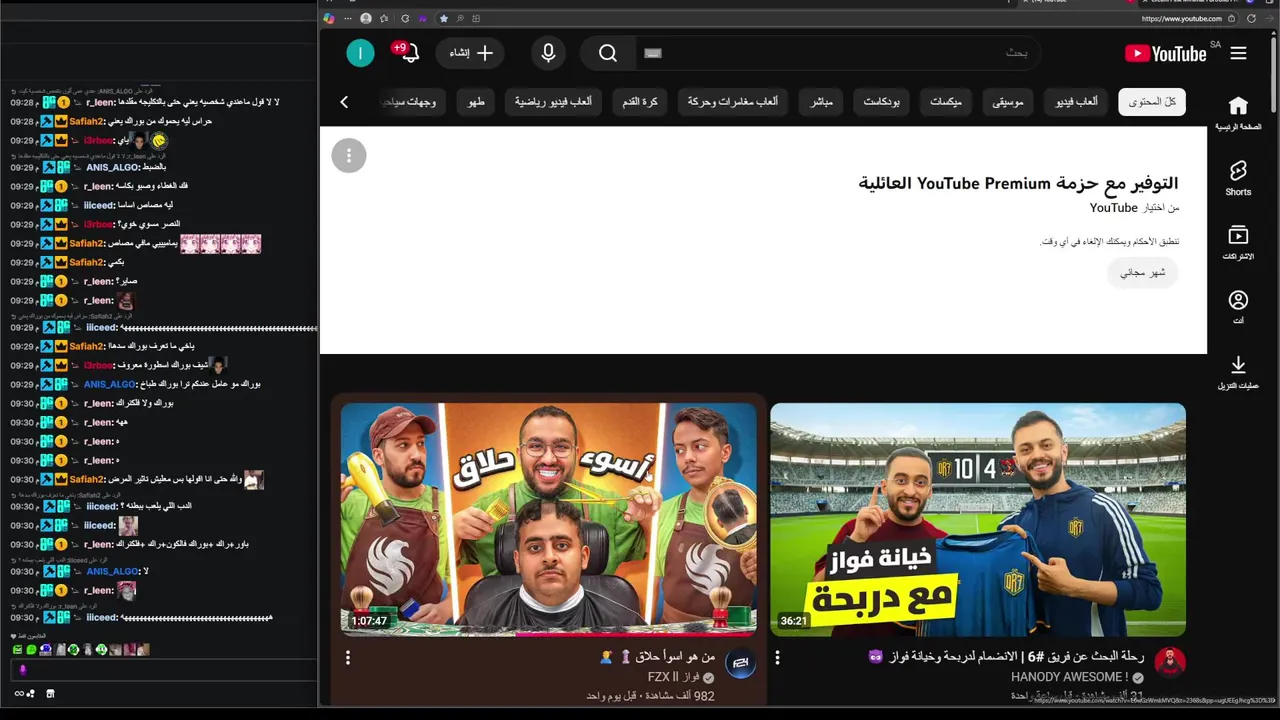The width and height of the screenshot is (1280, 720).
Task: Go to Home in the YouTube sidebar
Action: [1238, 113]
